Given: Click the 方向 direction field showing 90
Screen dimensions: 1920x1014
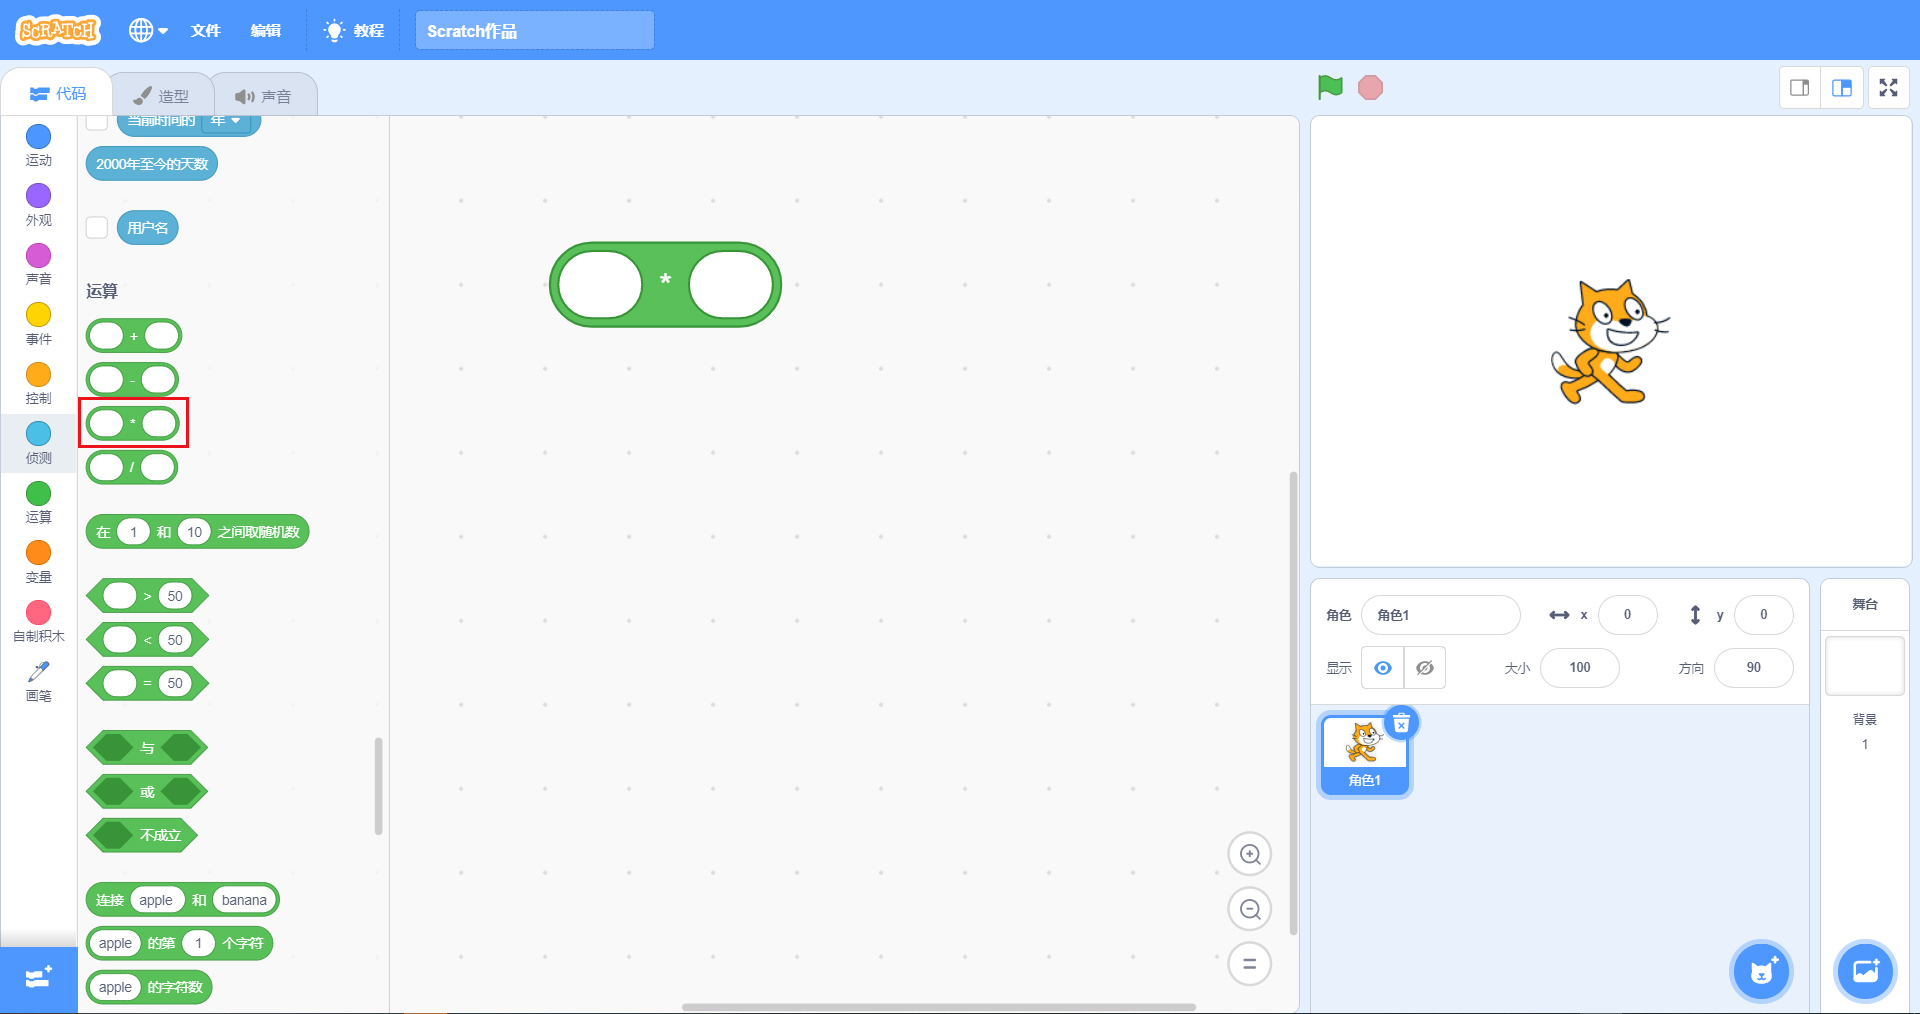Looking at the screenshot, I should pyautogui.click(x=1754, y=668).
